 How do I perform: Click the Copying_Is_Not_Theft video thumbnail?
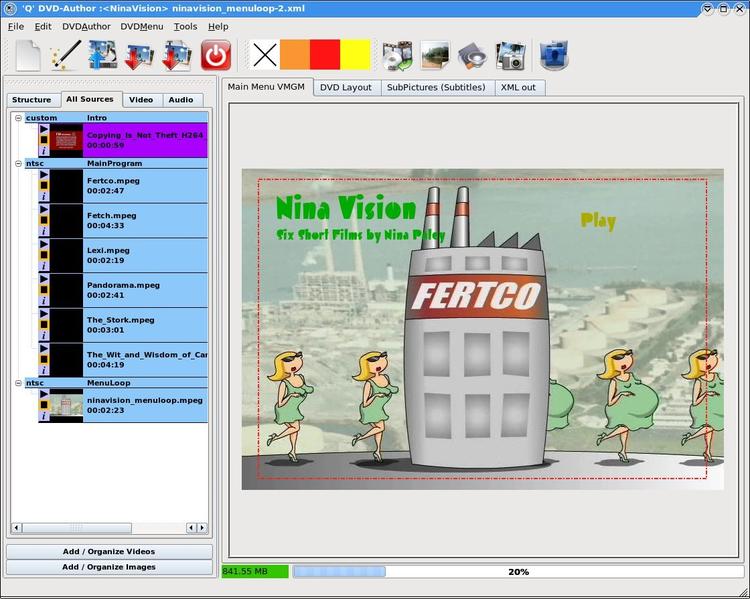coord(66,140)
